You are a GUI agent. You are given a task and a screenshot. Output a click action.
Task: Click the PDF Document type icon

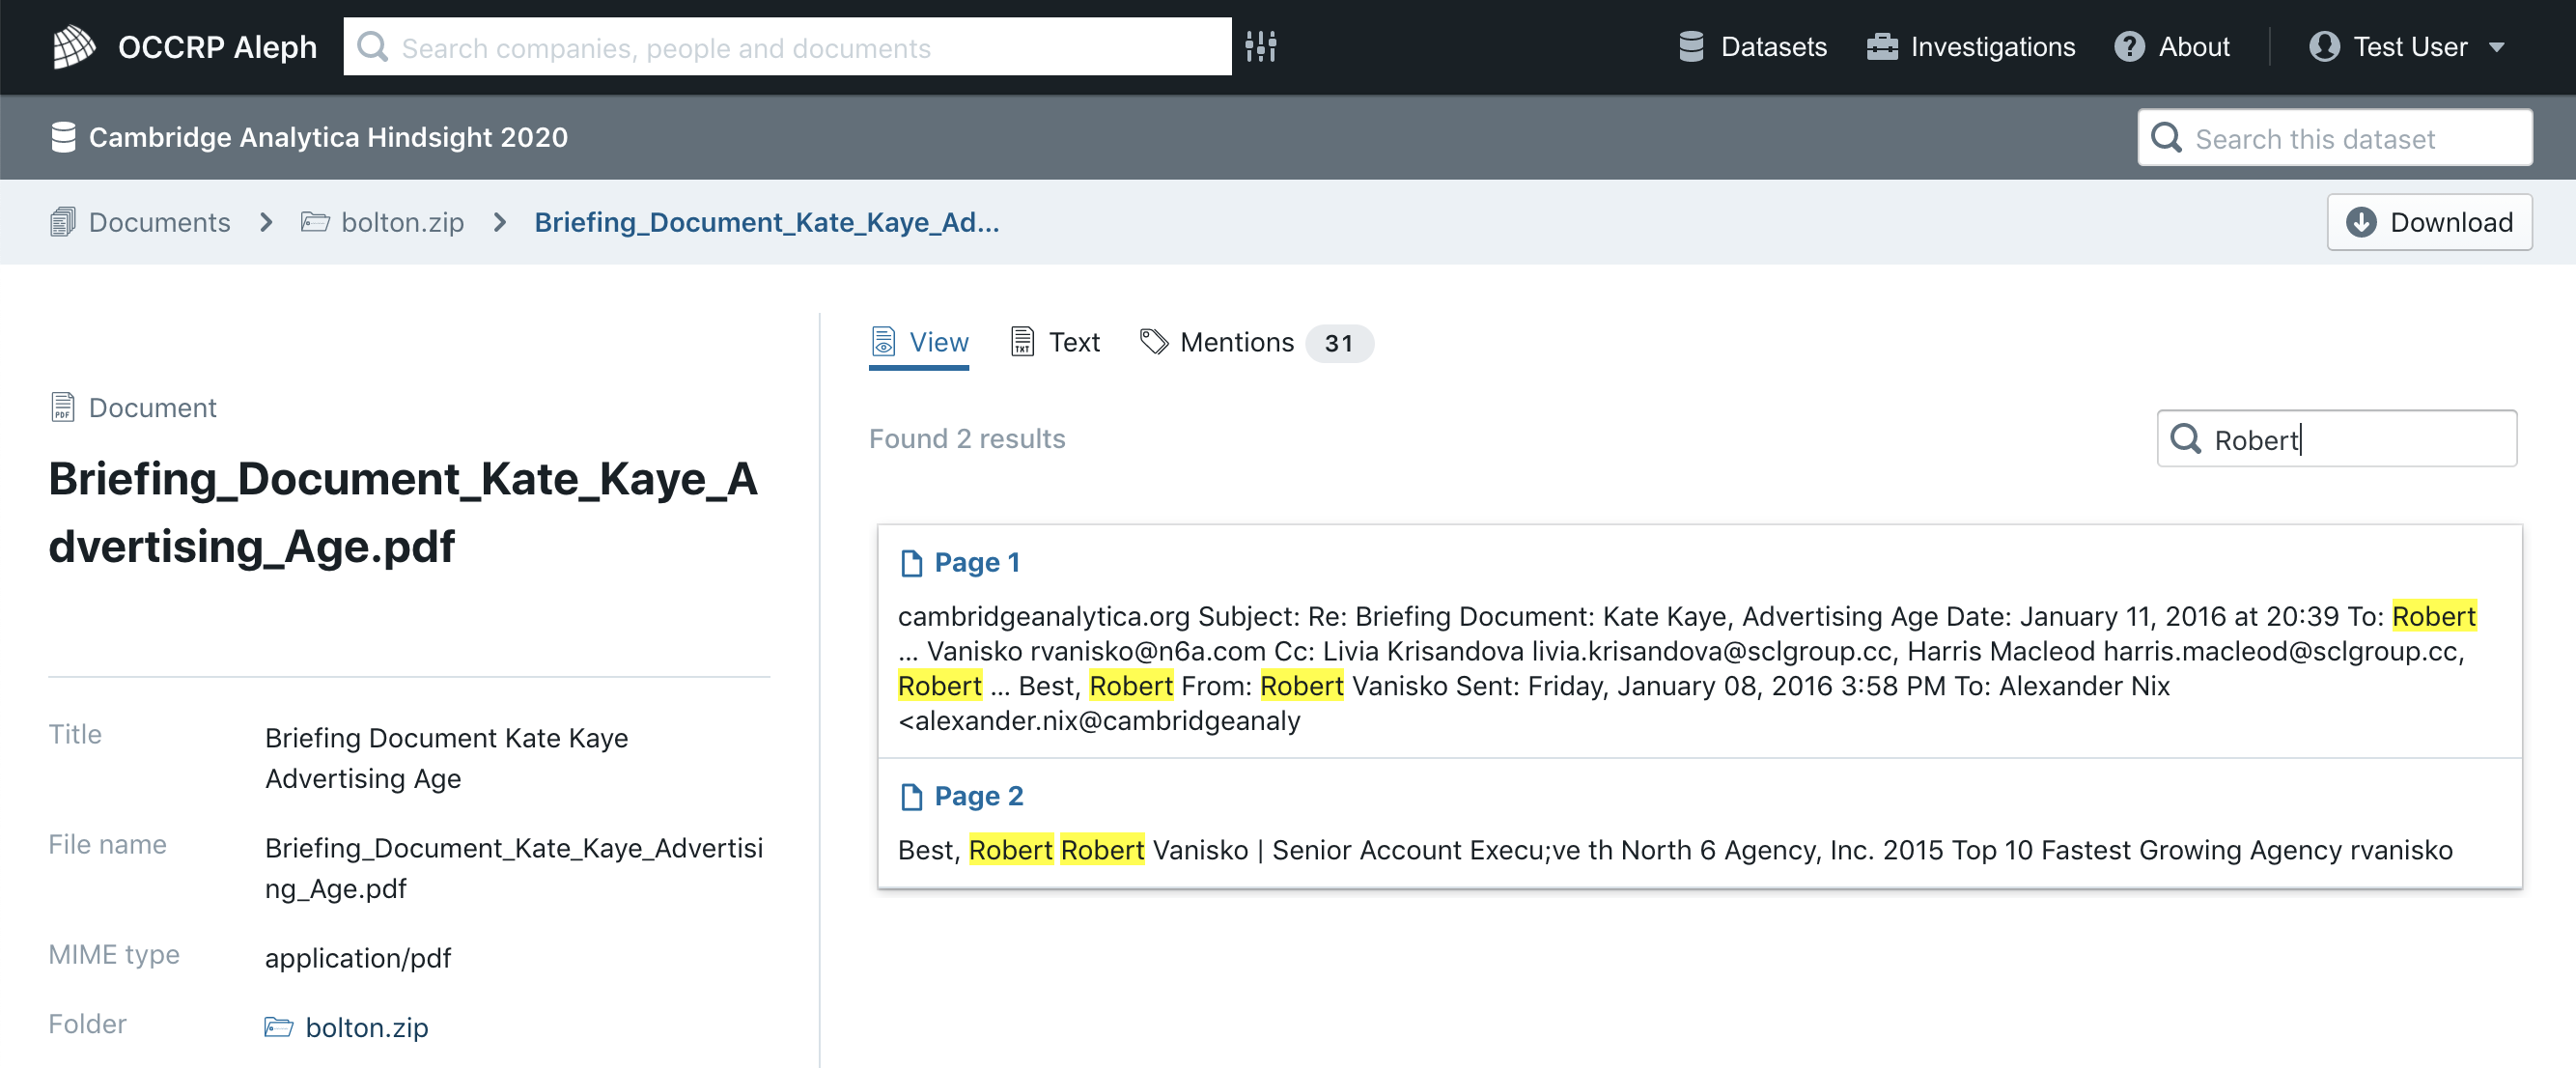(63, 407)
